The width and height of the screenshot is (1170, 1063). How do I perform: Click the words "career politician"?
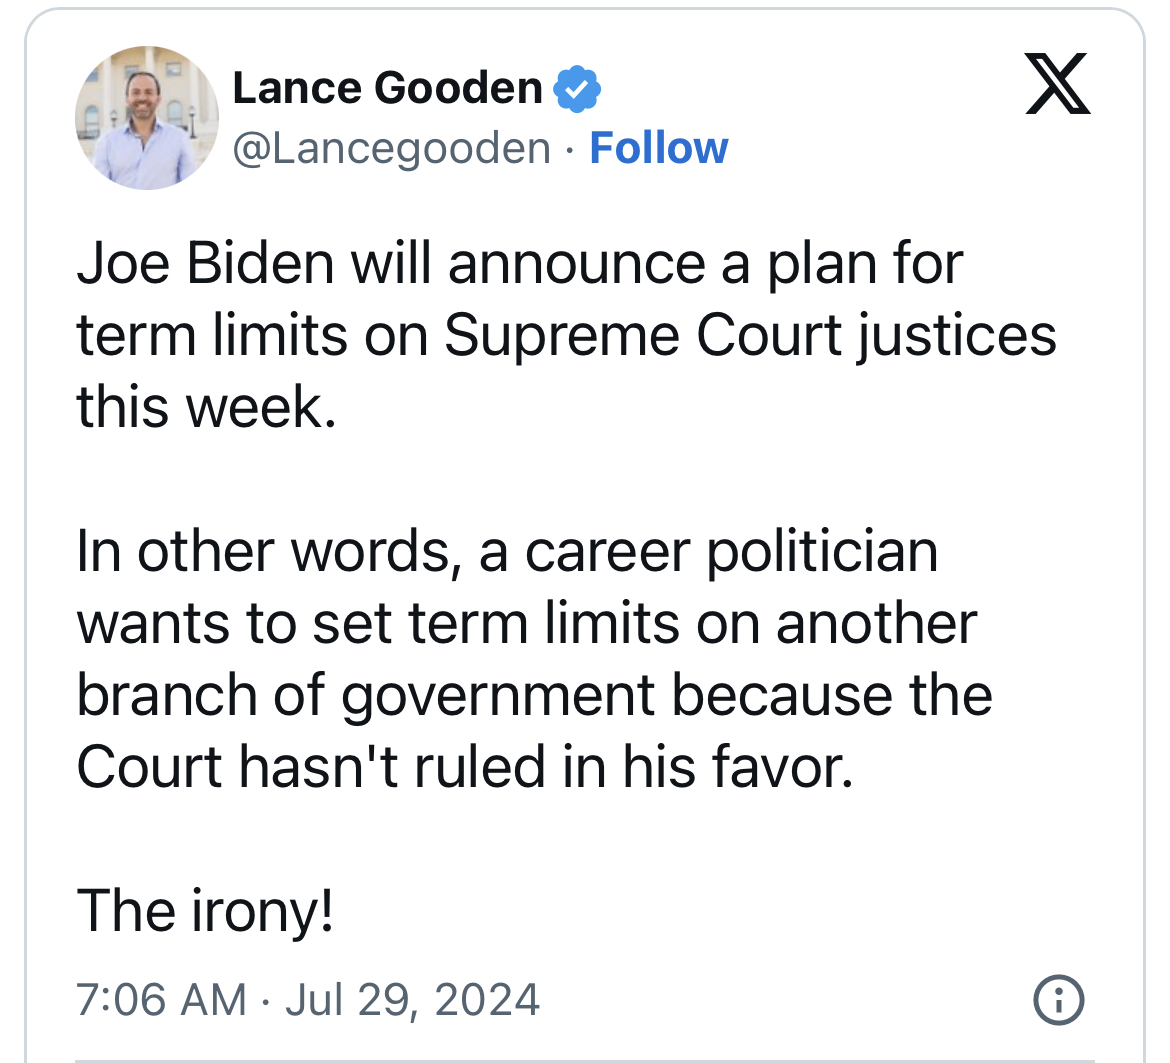pos(731,552)
